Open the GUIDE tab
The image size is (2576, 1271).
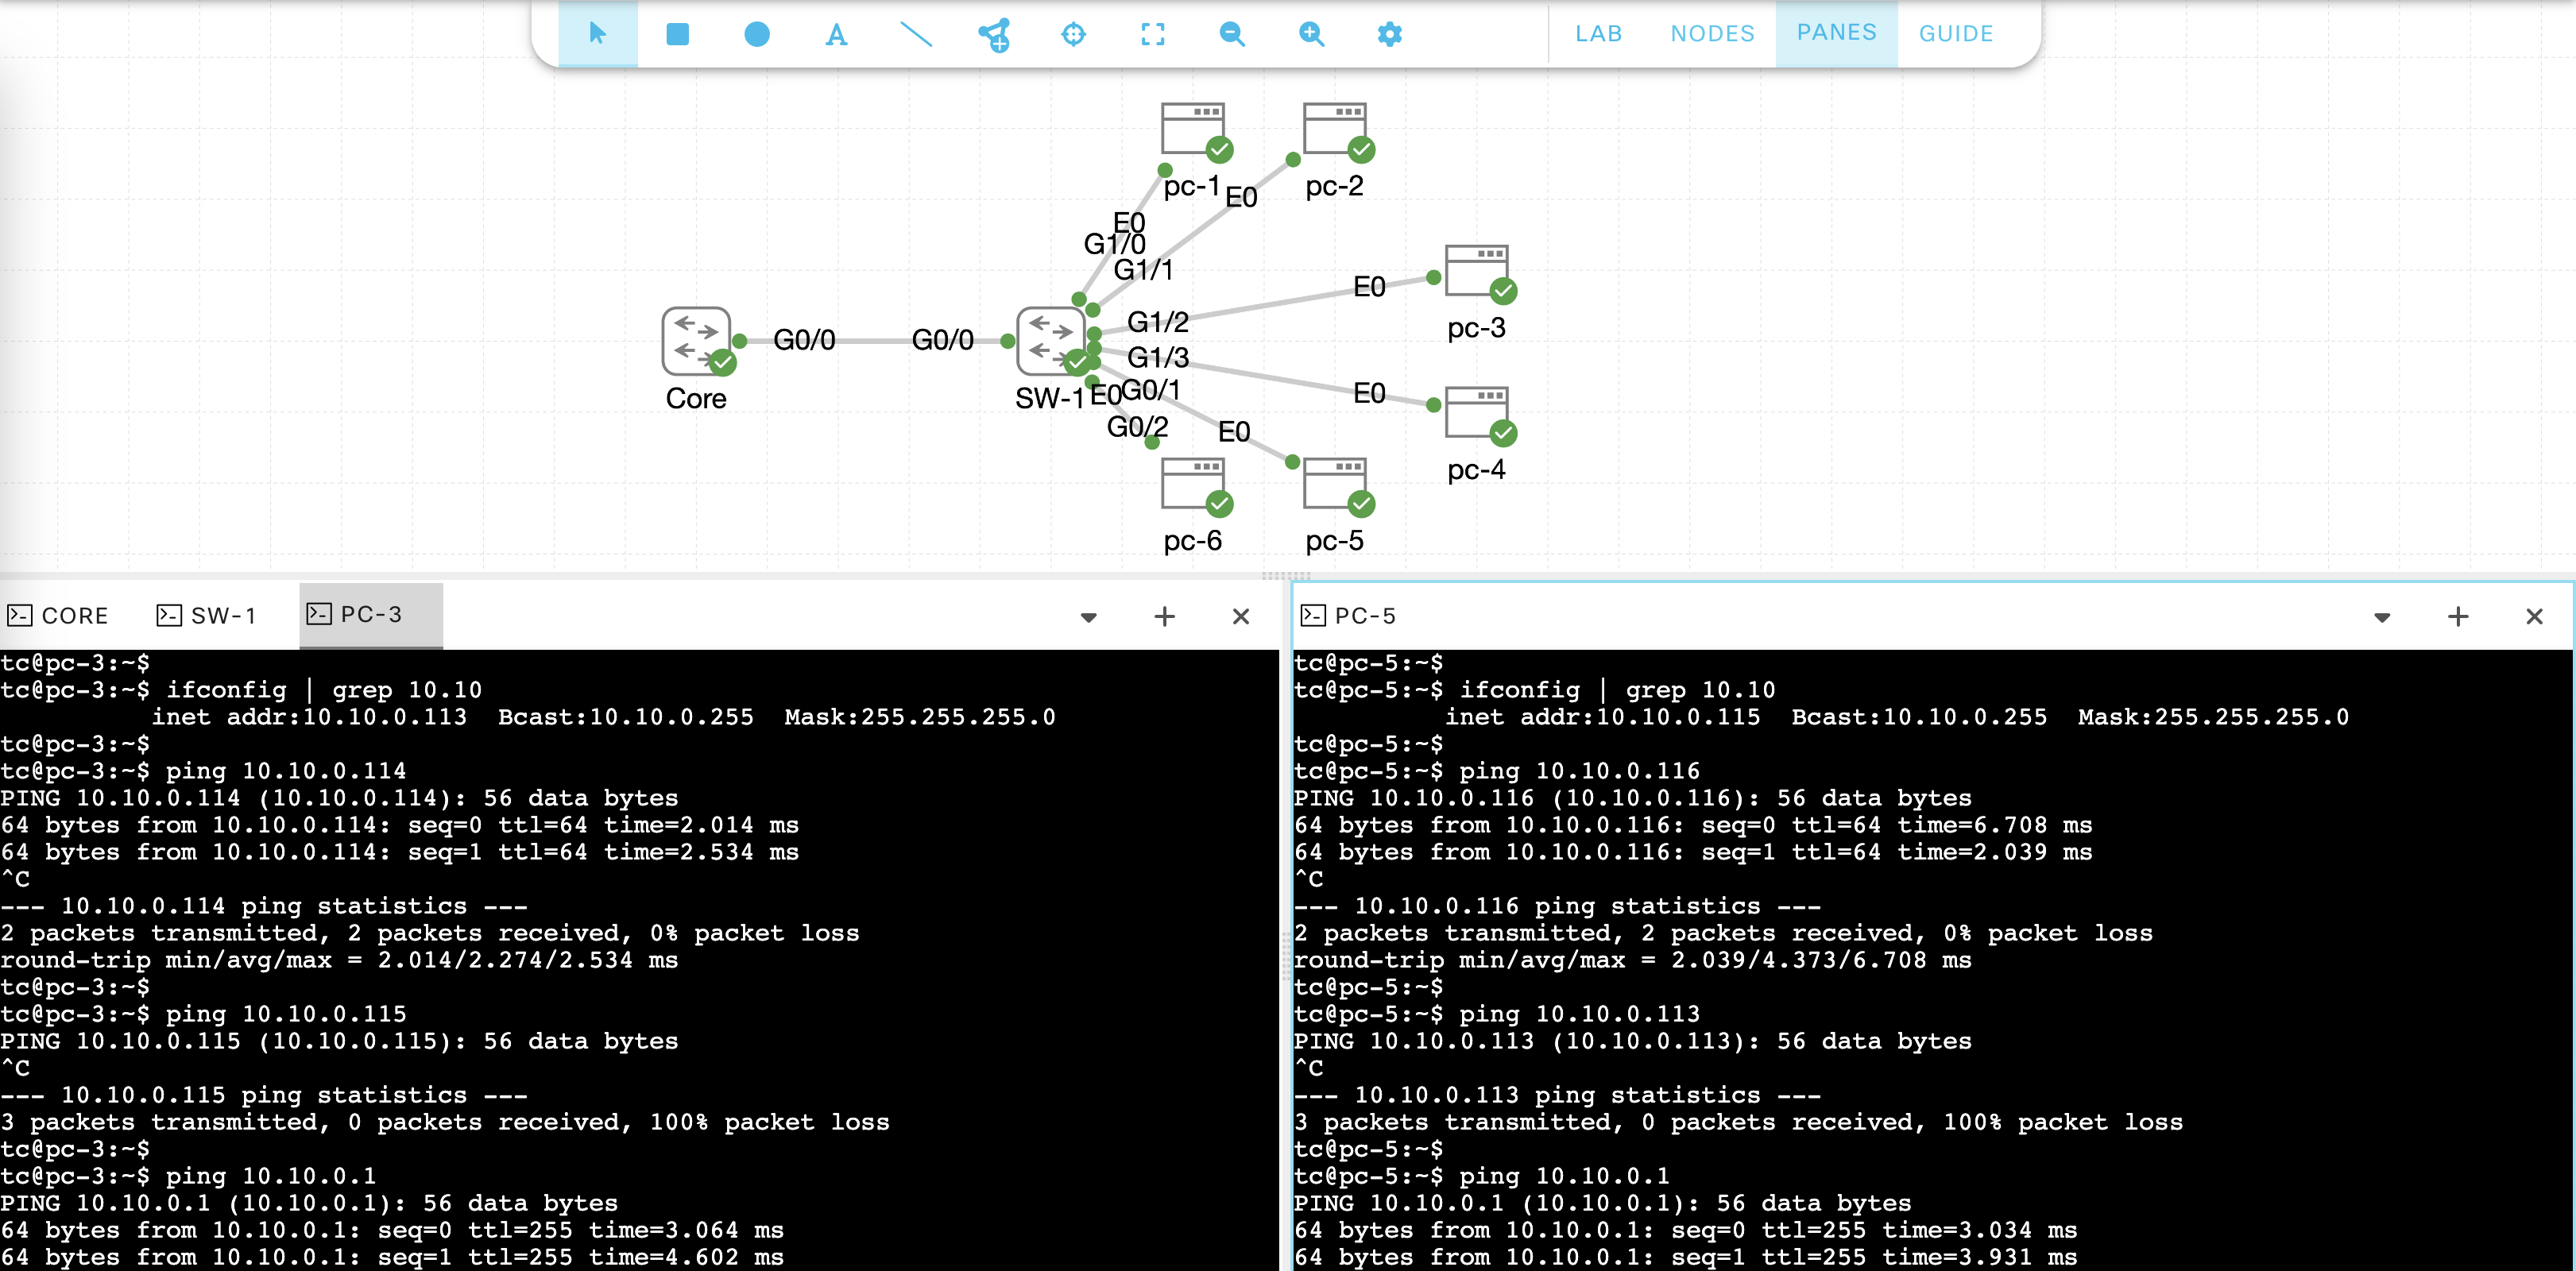coord(1955,34)
